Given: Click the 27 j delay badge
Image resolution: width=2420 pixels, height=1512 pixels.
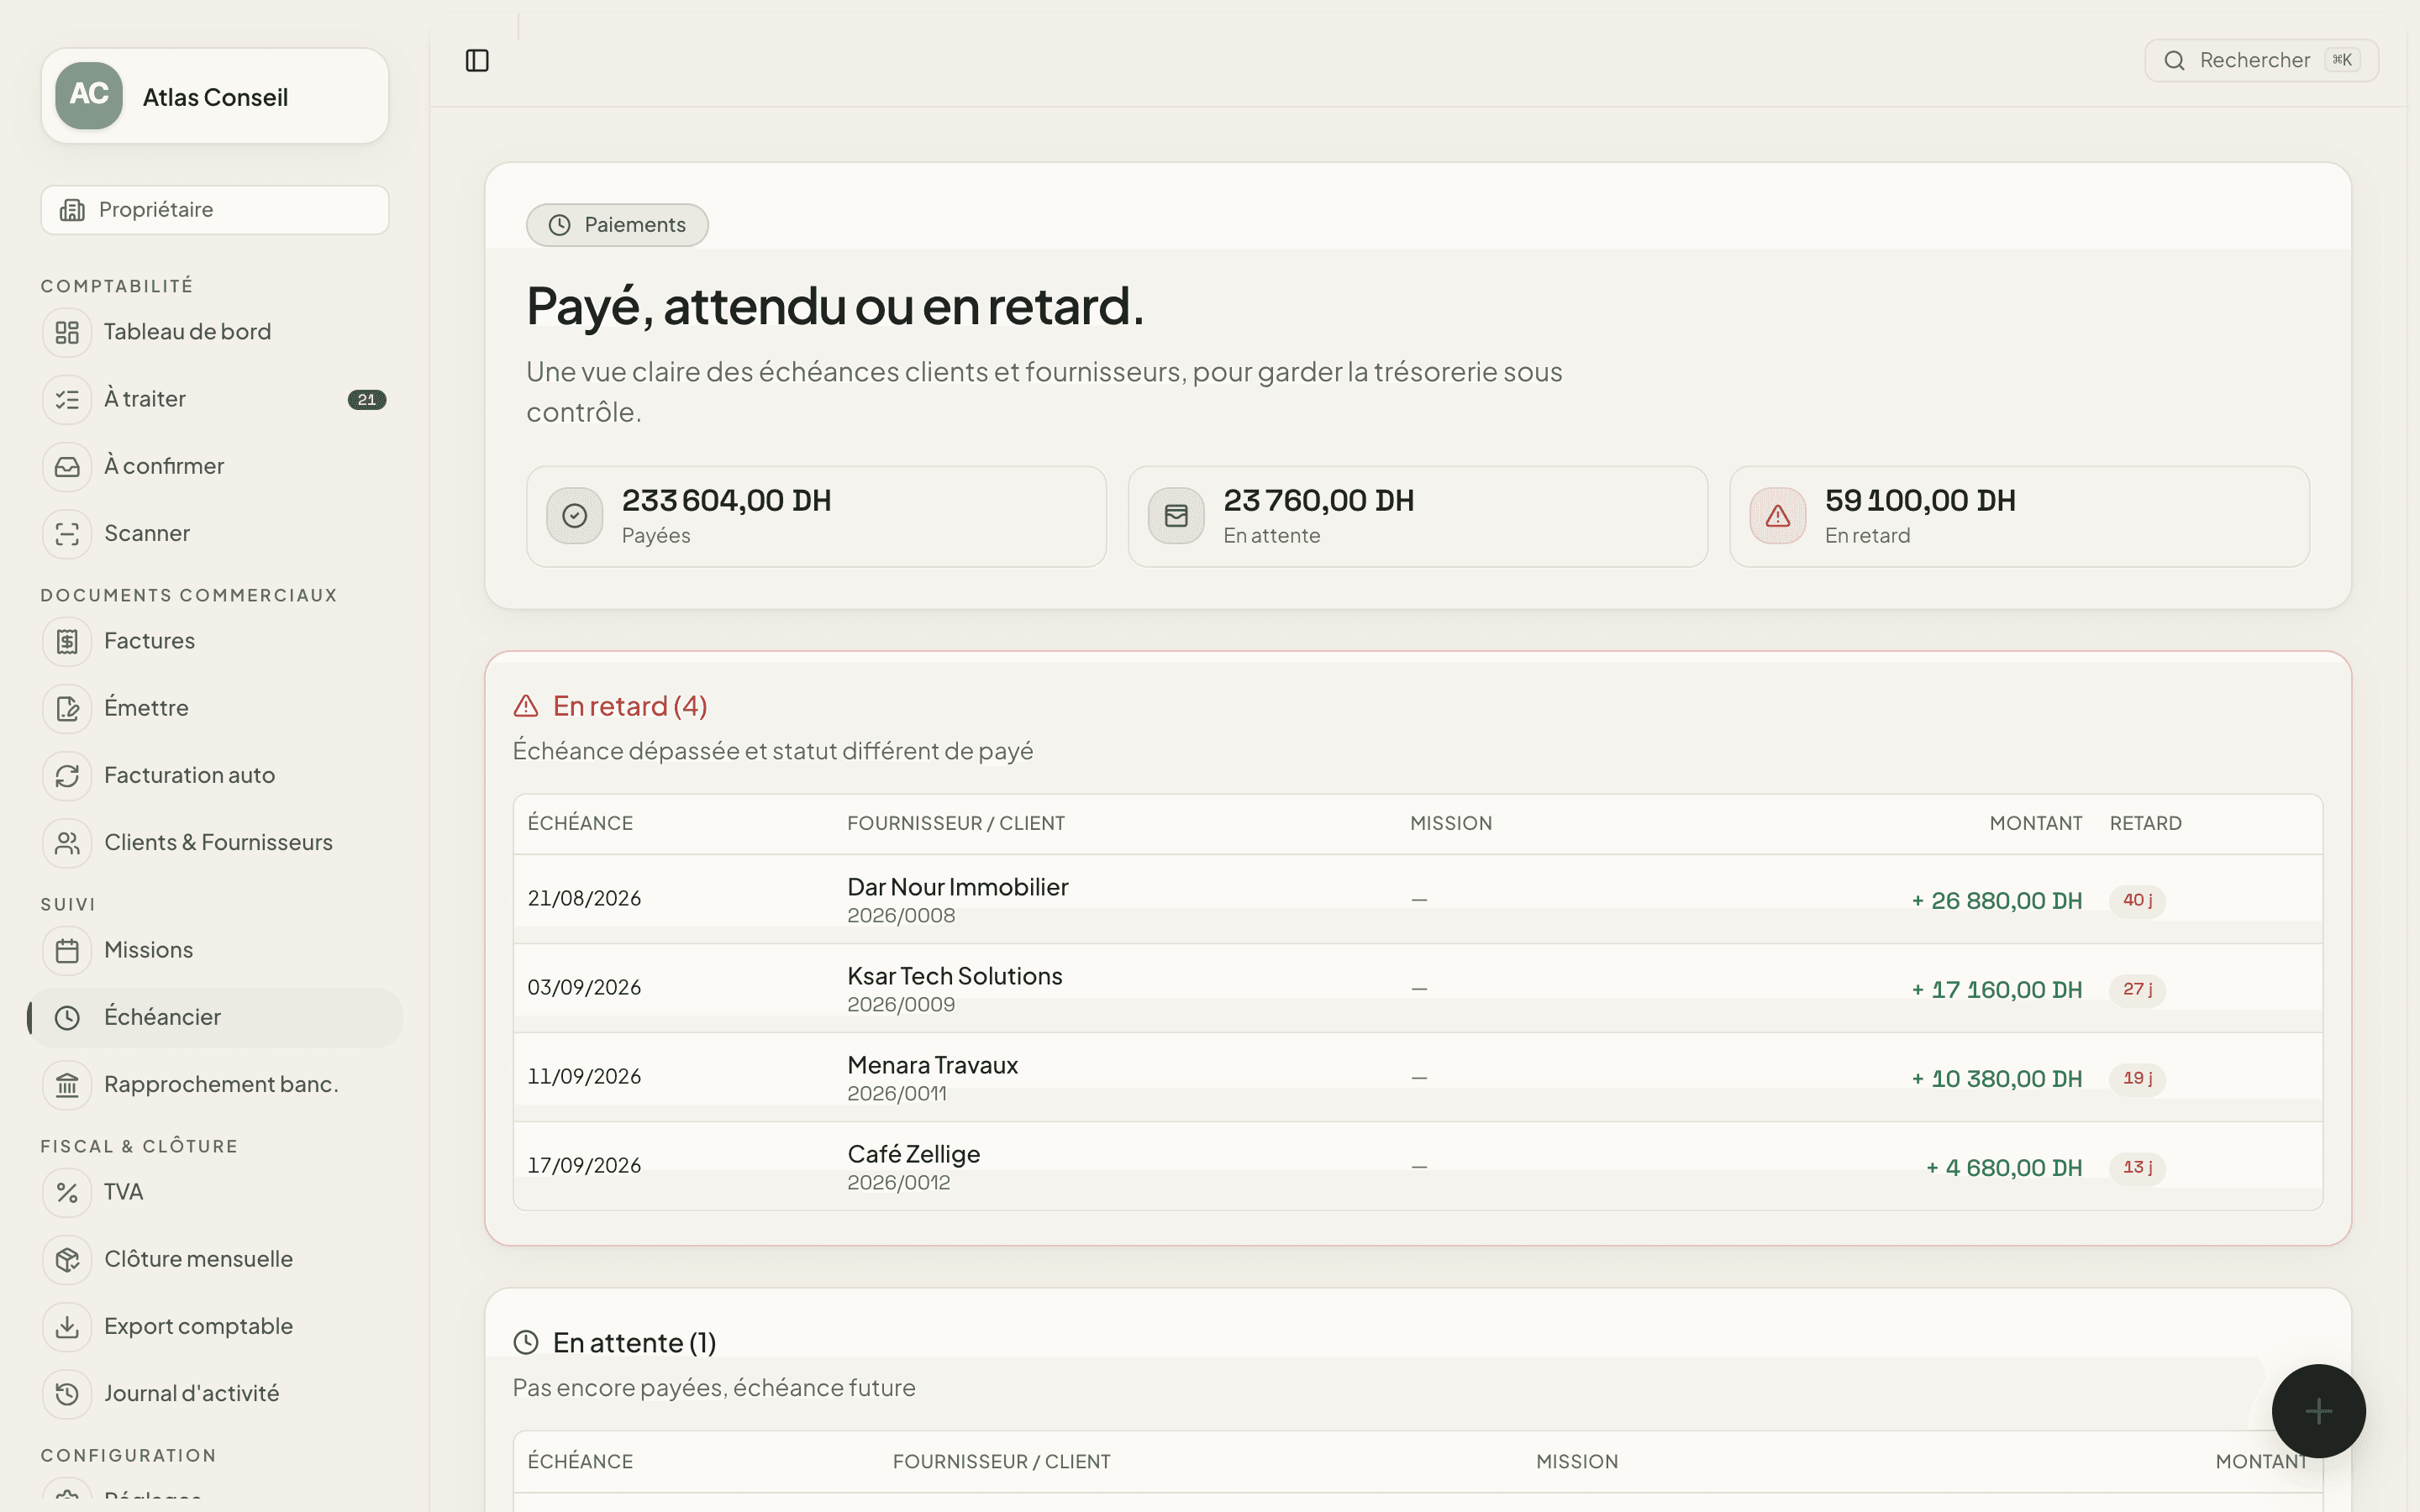Looking at the screenshot, I should pos(2137,990).
